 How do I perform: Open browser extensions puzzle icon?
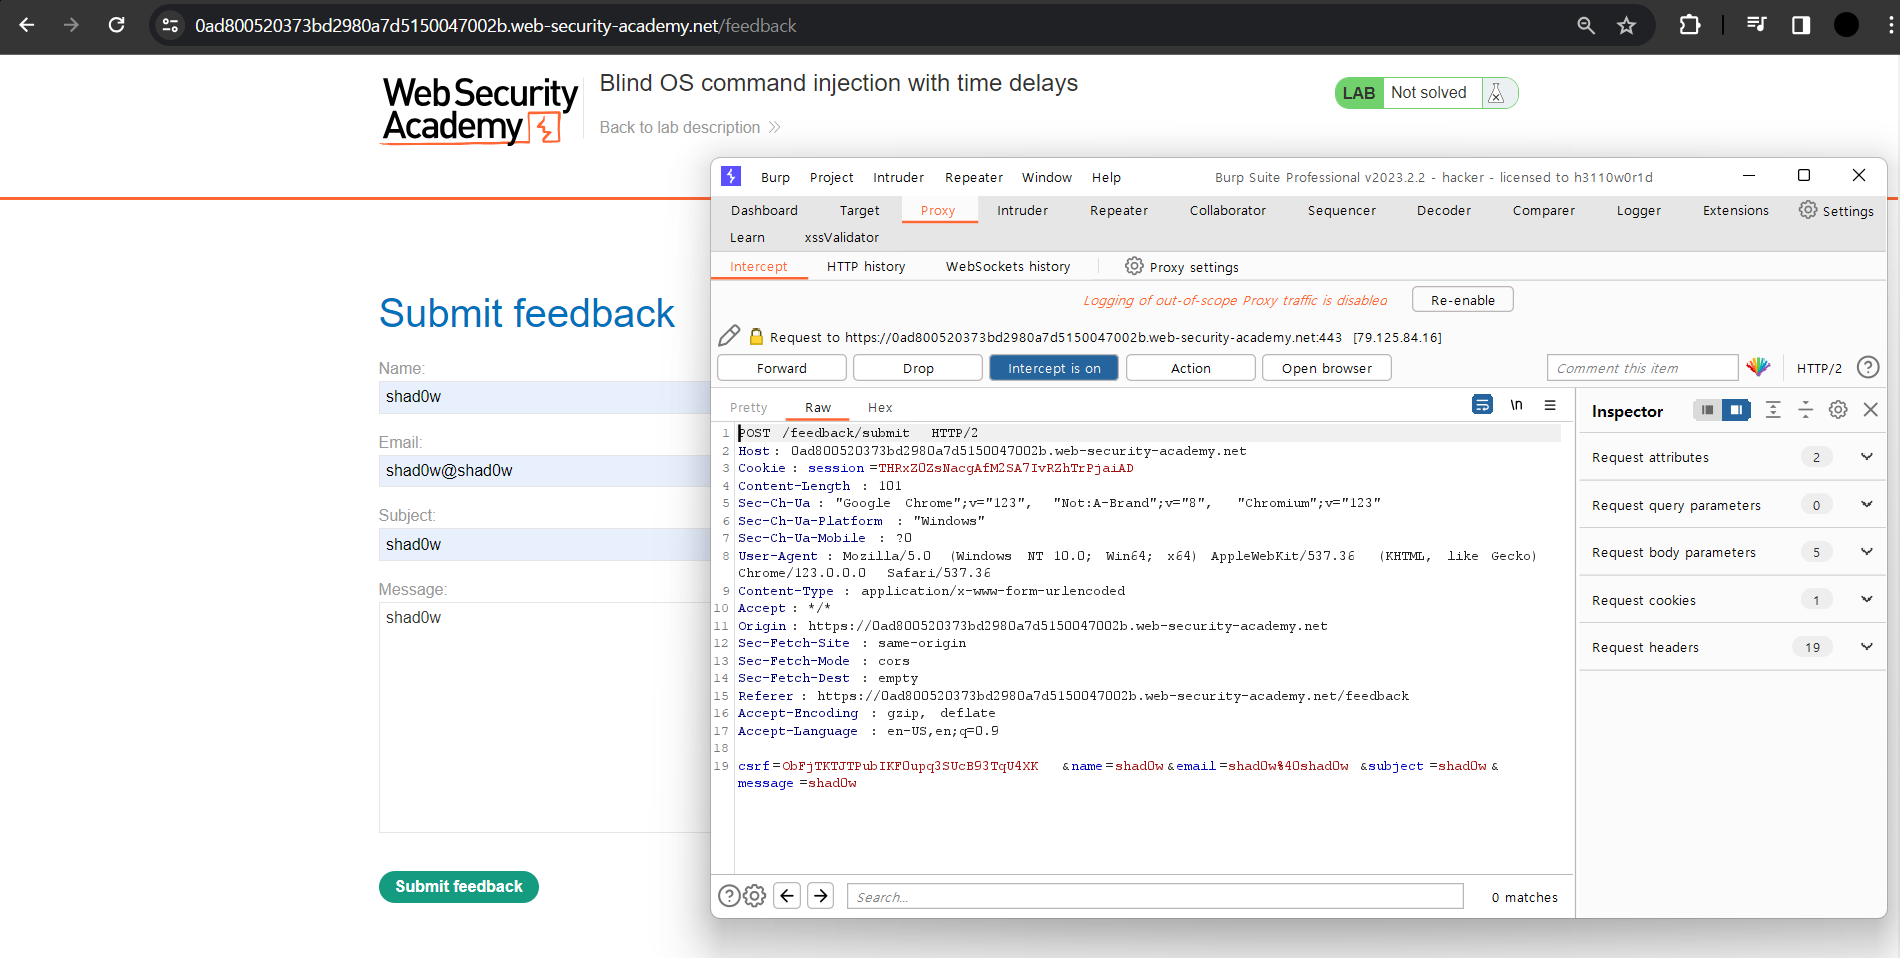(x=1690, y=25)
